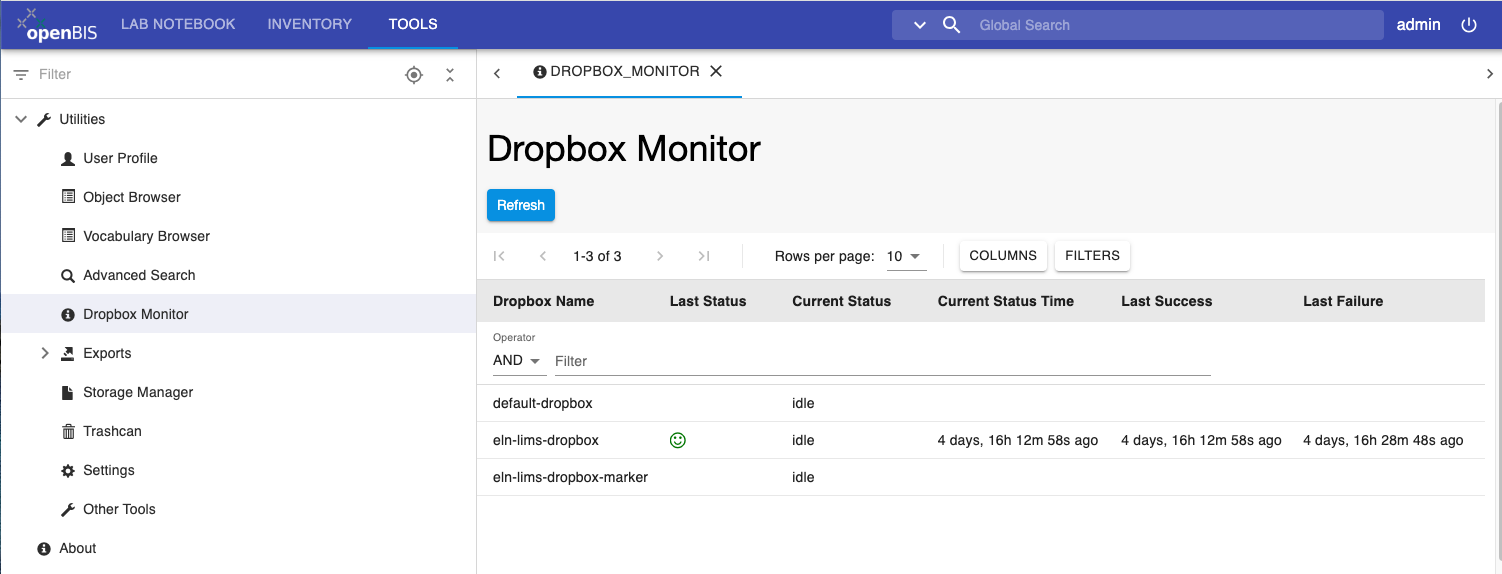Sort by Last Success column header

coord(1166,301)
